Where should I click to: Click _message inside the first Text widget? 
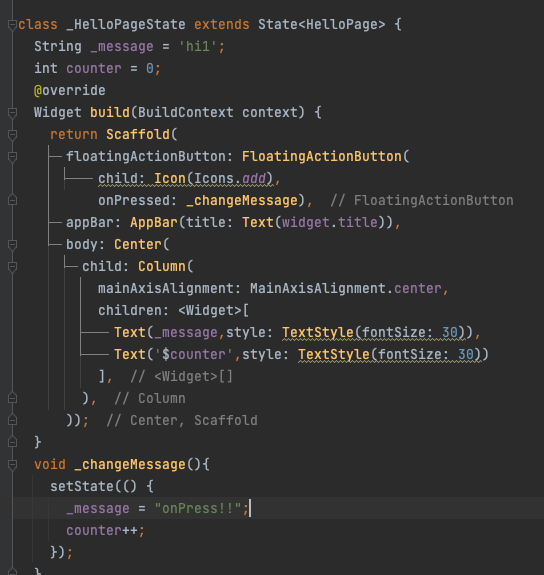point(186,333)
